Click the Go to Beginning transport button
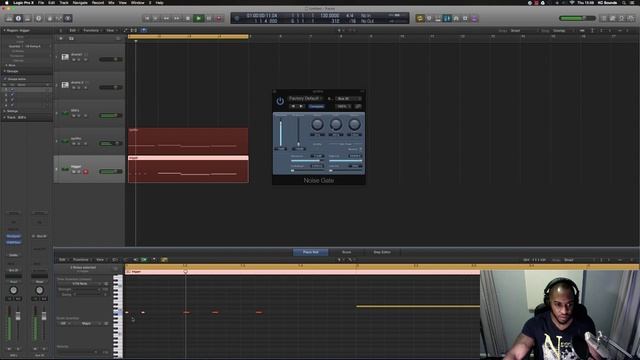Viewport: 640px width, 360px height. [x=147, y=18]
